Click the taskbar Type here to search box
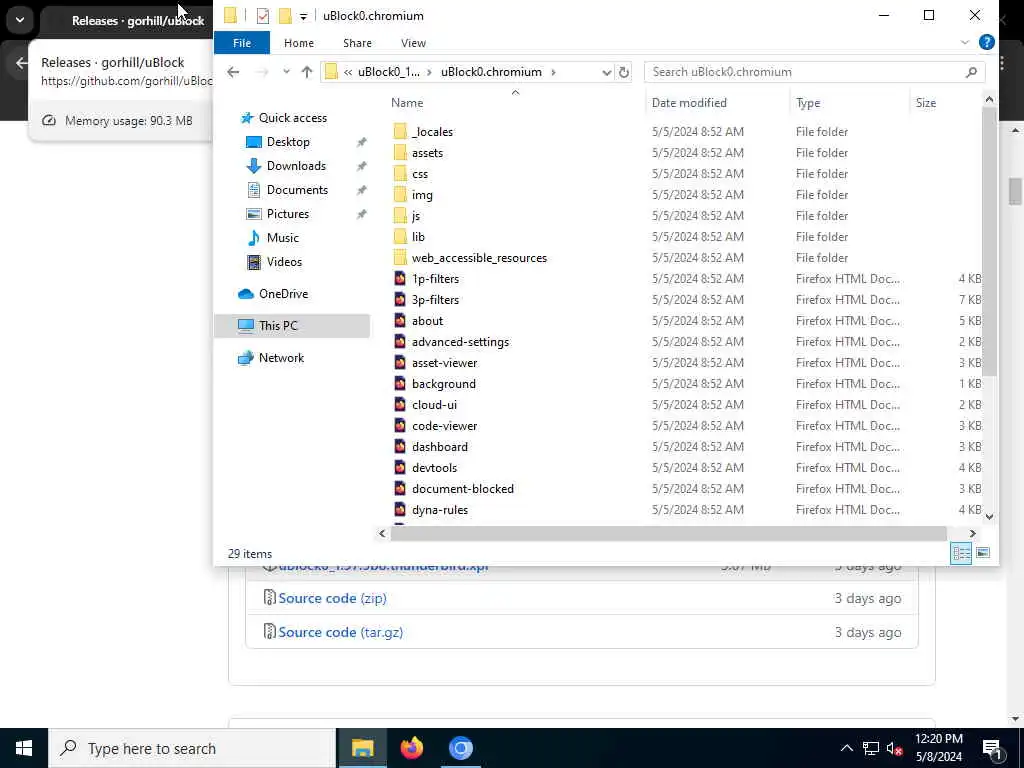The image size is (1024, 768). (x=192, y=748)
